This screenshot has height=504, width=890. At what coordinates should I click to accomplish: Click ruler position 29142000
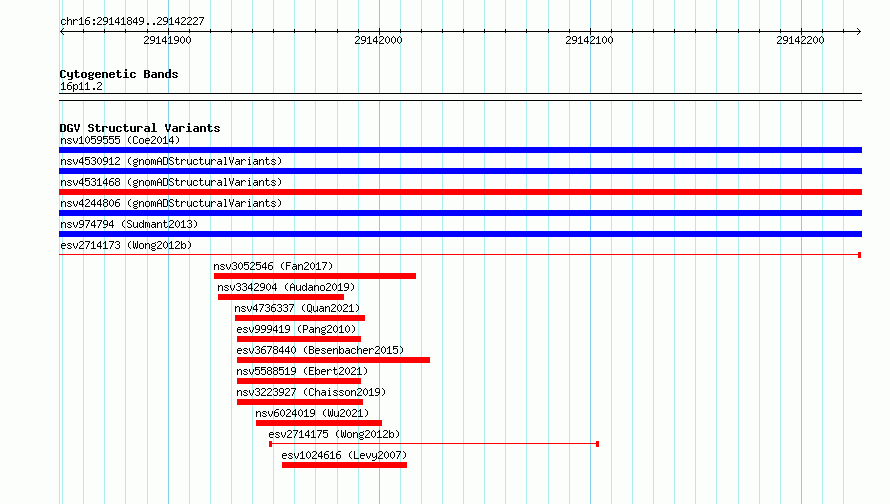point(379,40)
